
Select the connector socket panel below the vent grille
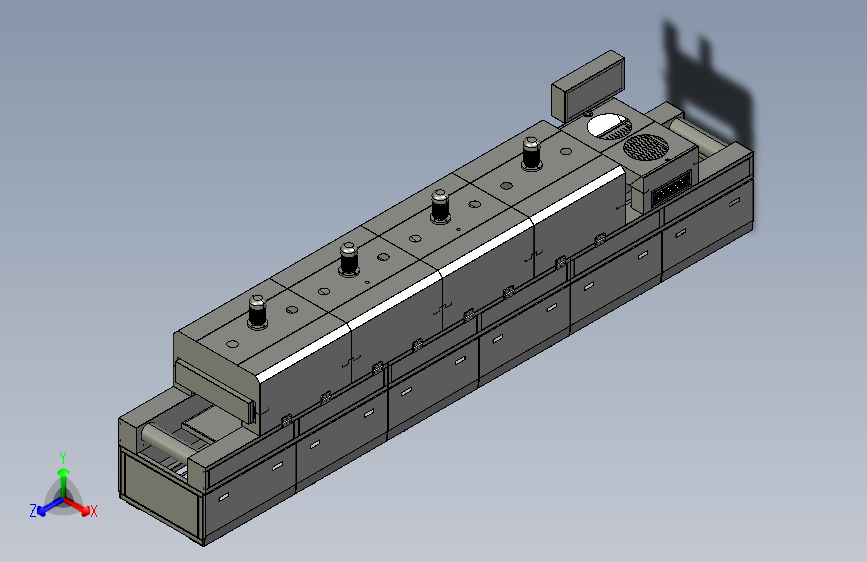pyautogui.click(x=672, y=188)
